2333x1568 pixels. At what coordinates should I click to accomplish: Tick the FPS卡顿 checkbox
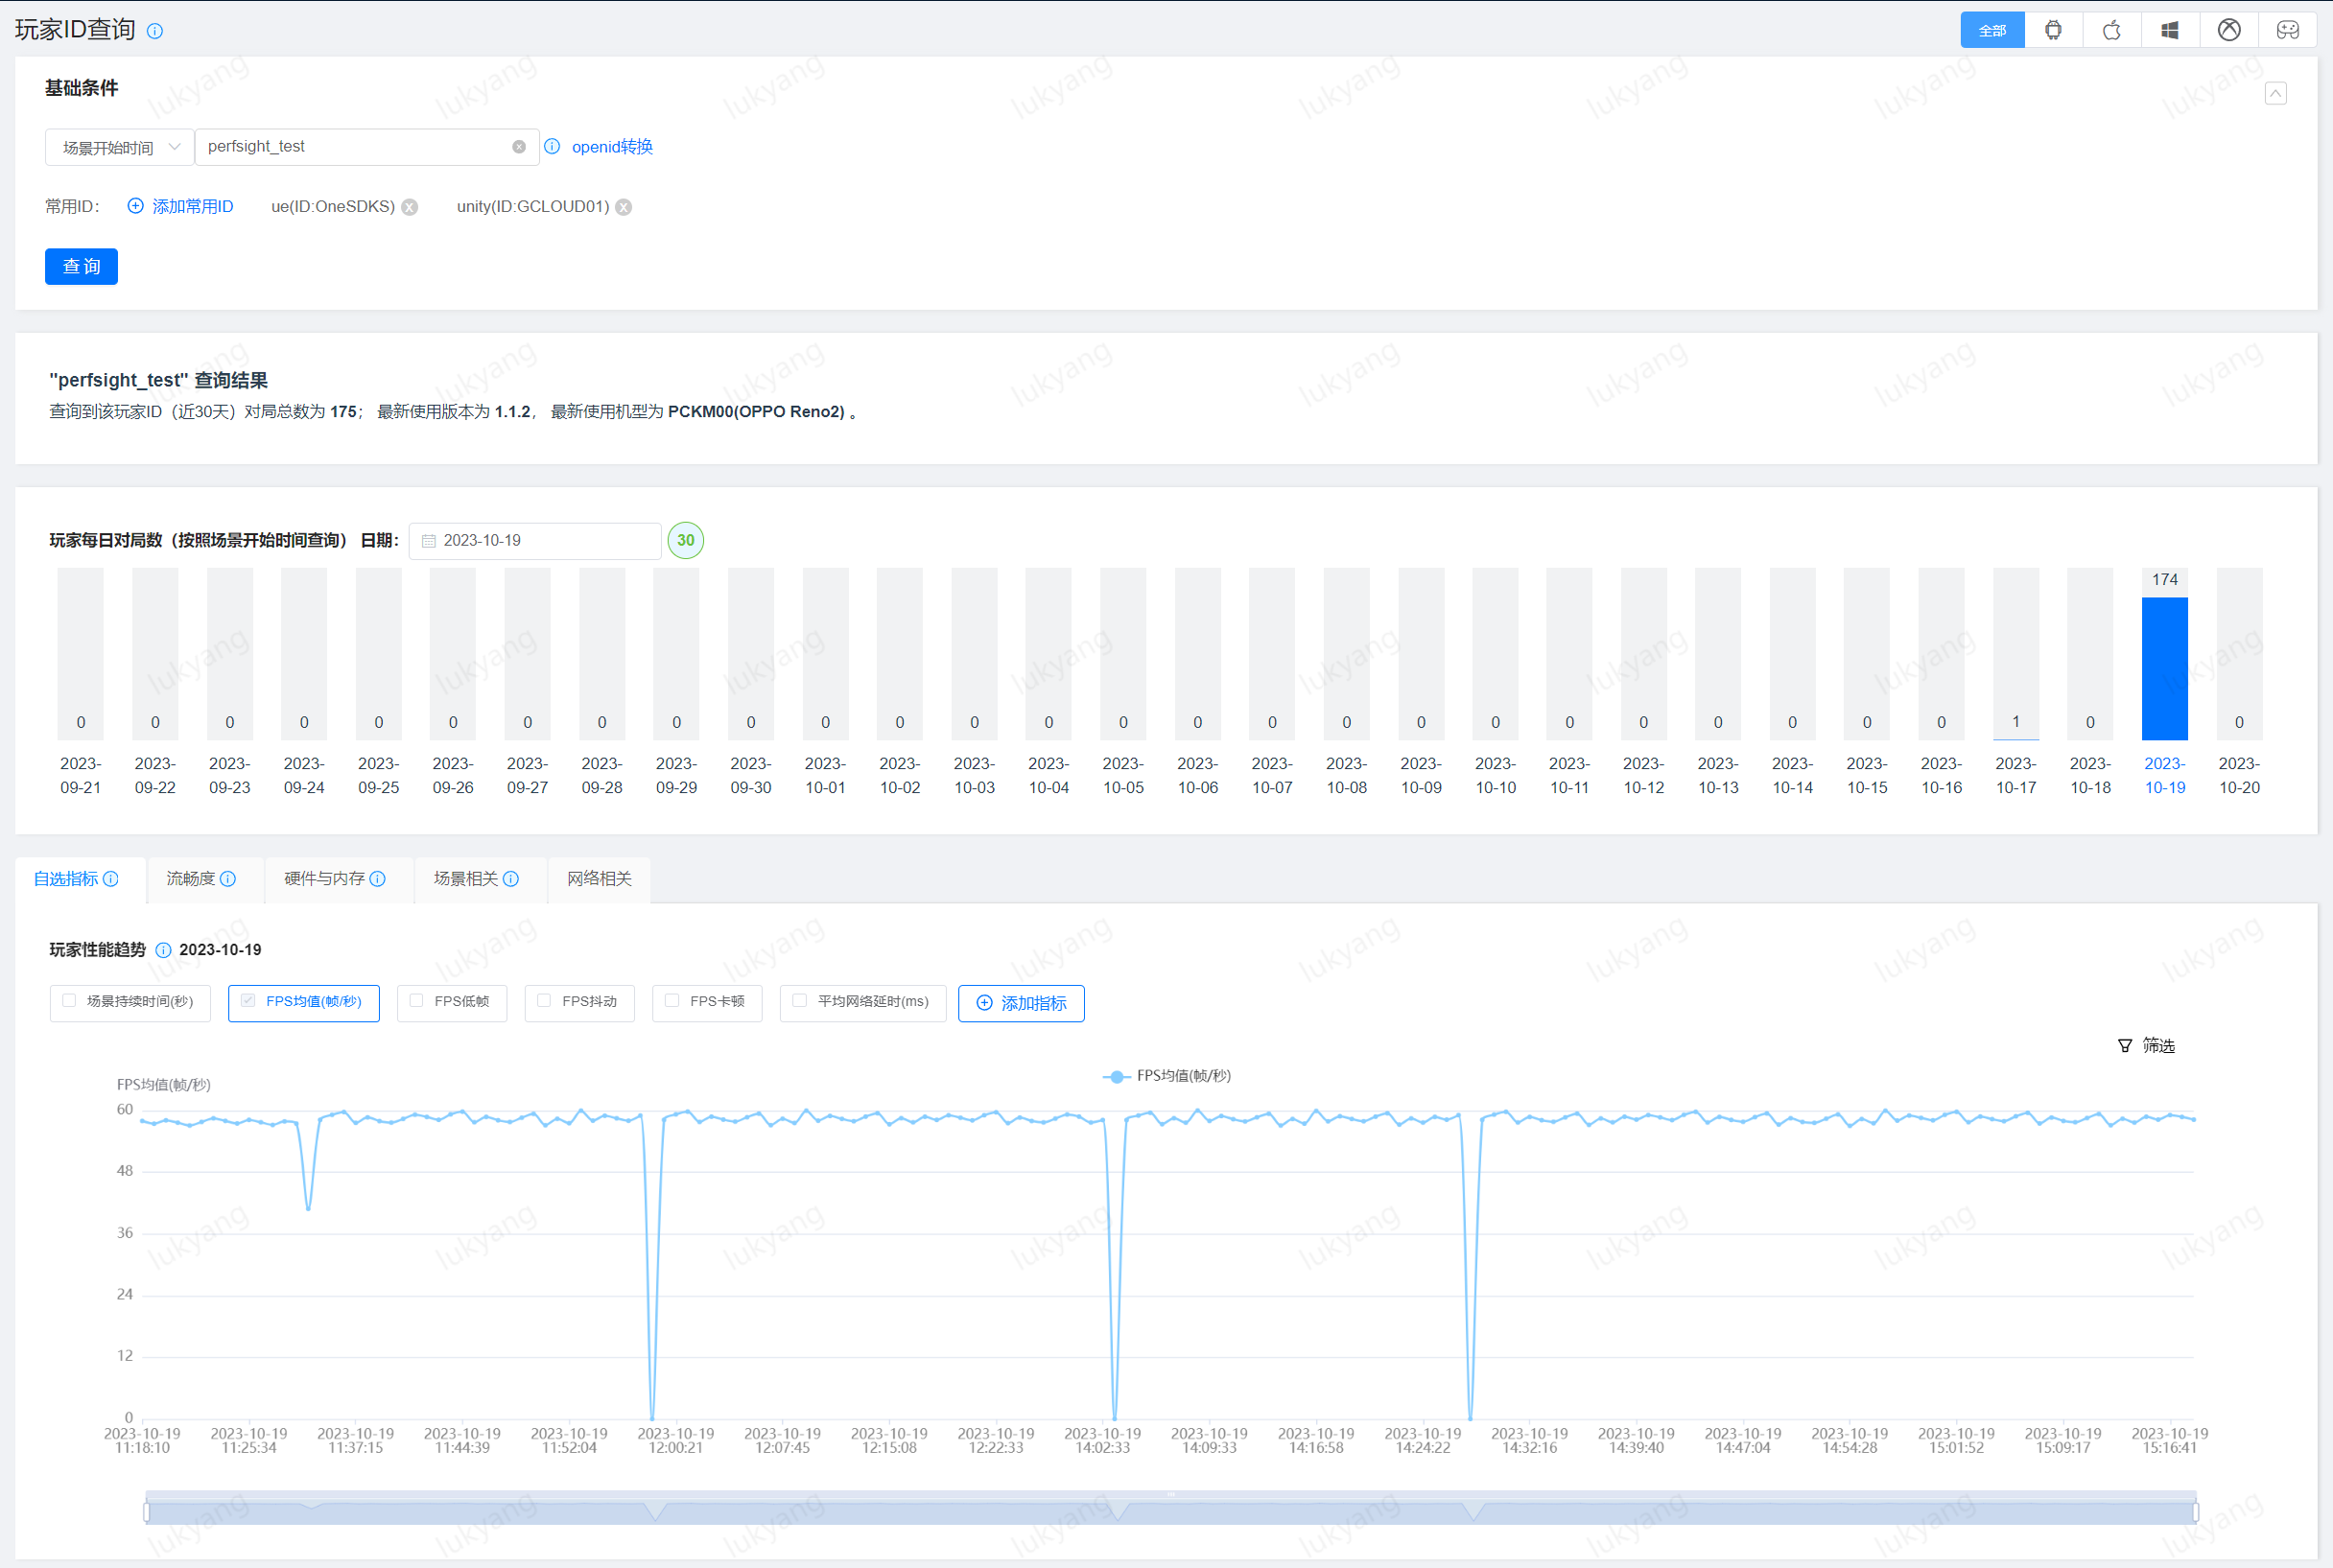point(672,1001)
